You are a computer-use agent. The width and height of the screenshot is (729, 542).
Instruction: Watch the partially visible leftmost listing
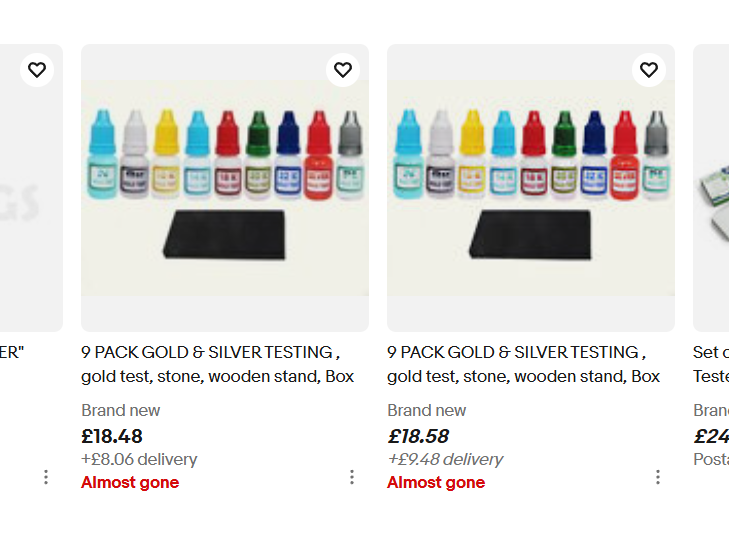37,70
